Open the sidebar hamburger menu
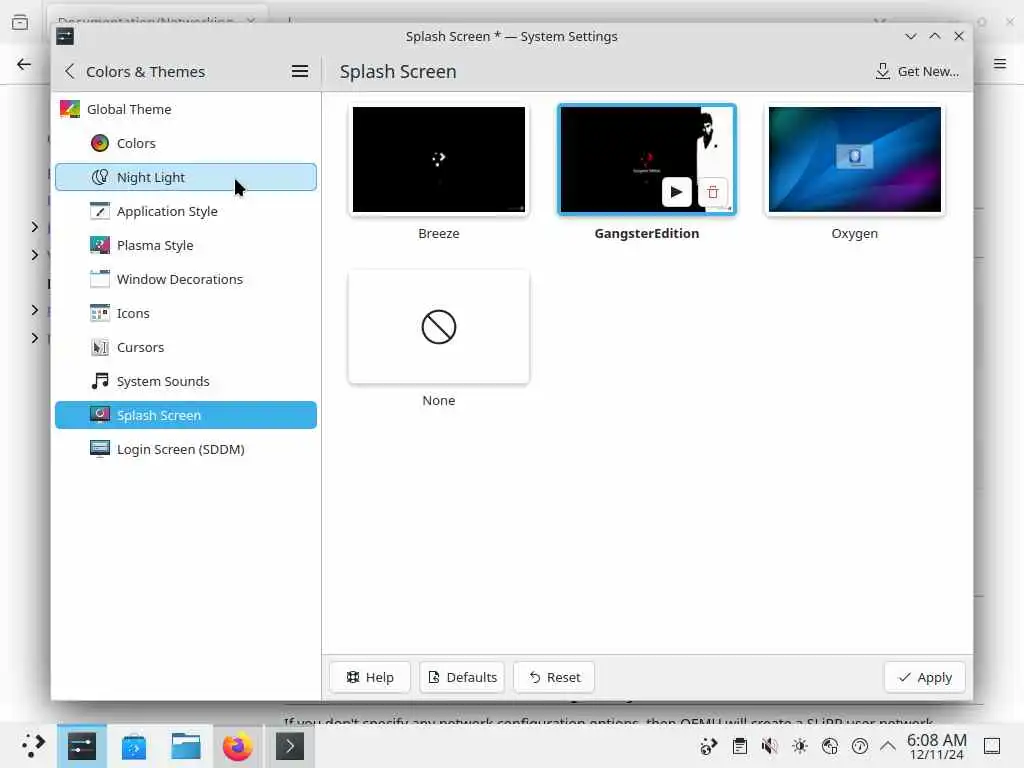The width and height of the screenshot is (1024, 768). [300, 71]
